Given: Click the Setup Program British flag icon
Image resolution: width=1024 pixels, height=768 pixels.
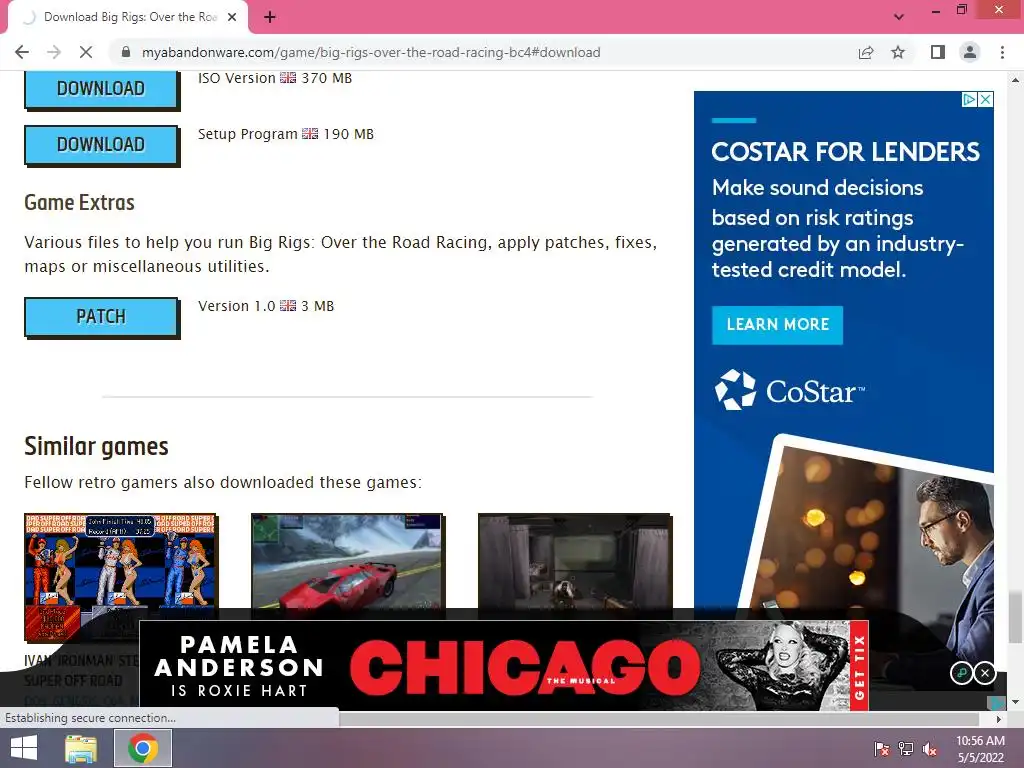Looking at the screenshot, I should pos(310,134).
